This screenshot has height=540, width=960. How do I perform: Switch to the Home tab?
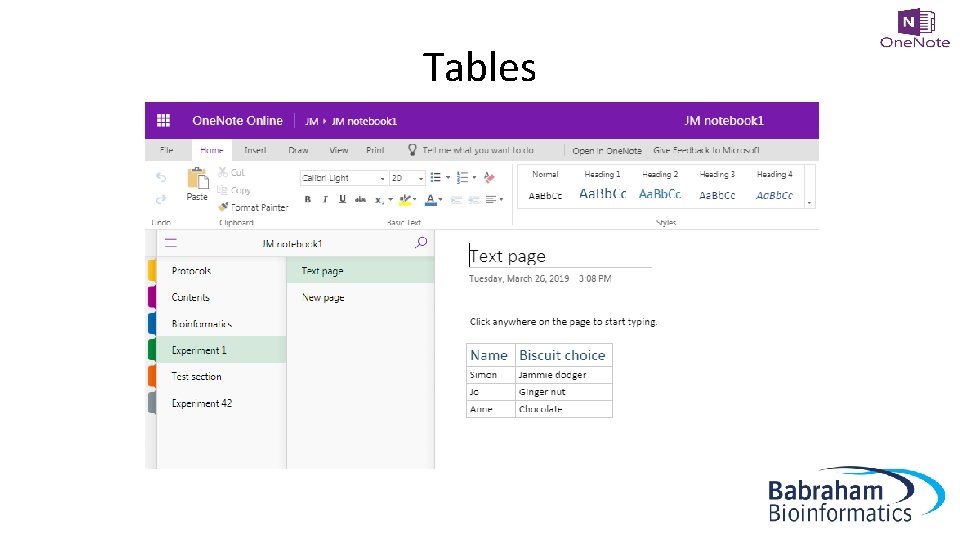click(212, 150)
